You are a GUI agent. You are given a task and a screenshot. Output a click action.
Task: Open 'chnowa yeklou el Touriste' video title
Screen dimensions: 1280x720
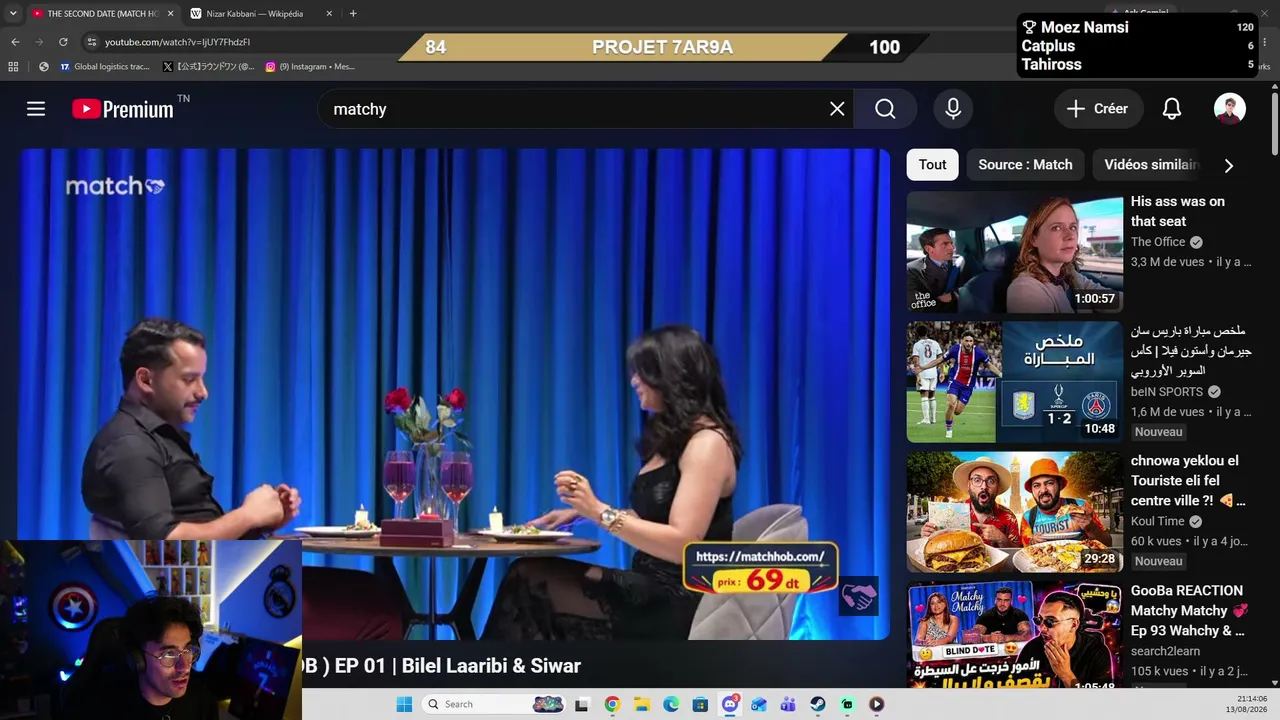click(x=1188, y=481)
